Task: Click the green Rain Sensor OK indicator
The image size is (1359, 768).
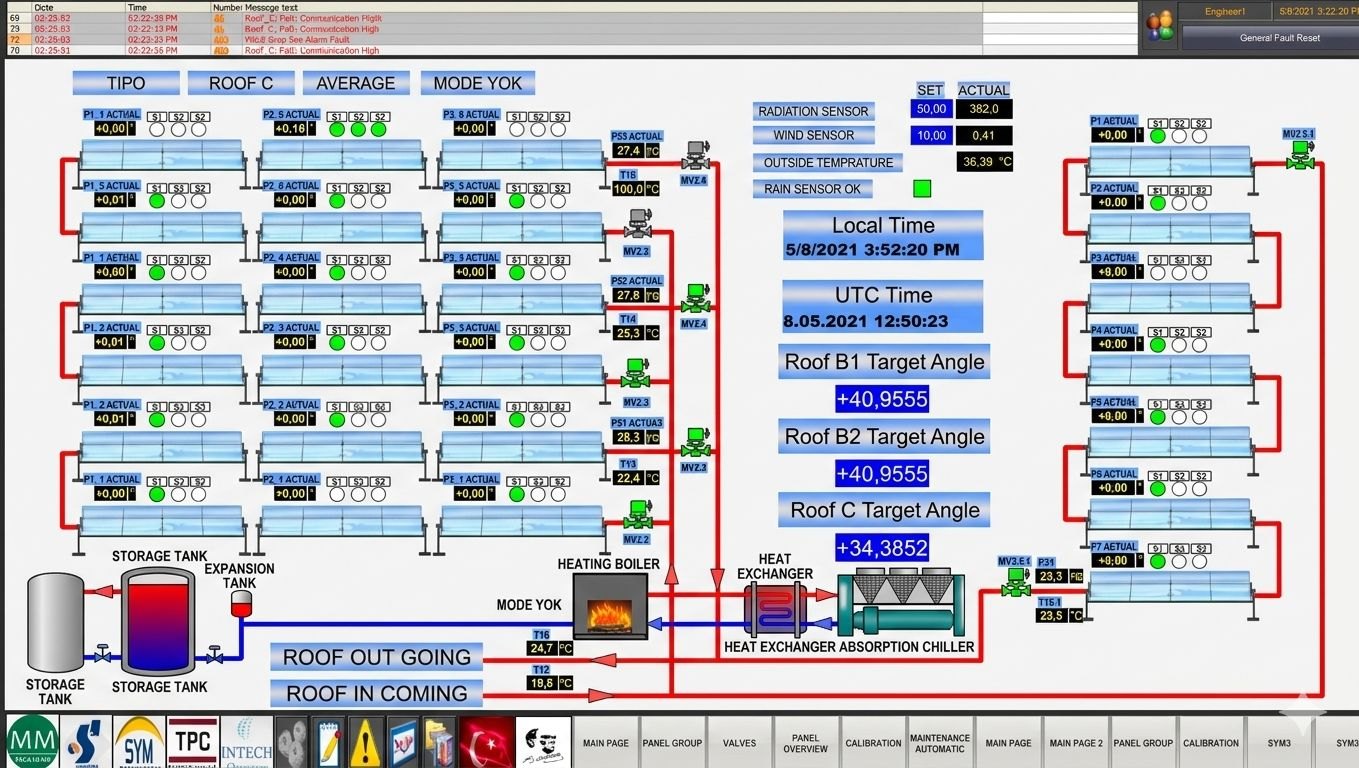Action: coord(922,188)
